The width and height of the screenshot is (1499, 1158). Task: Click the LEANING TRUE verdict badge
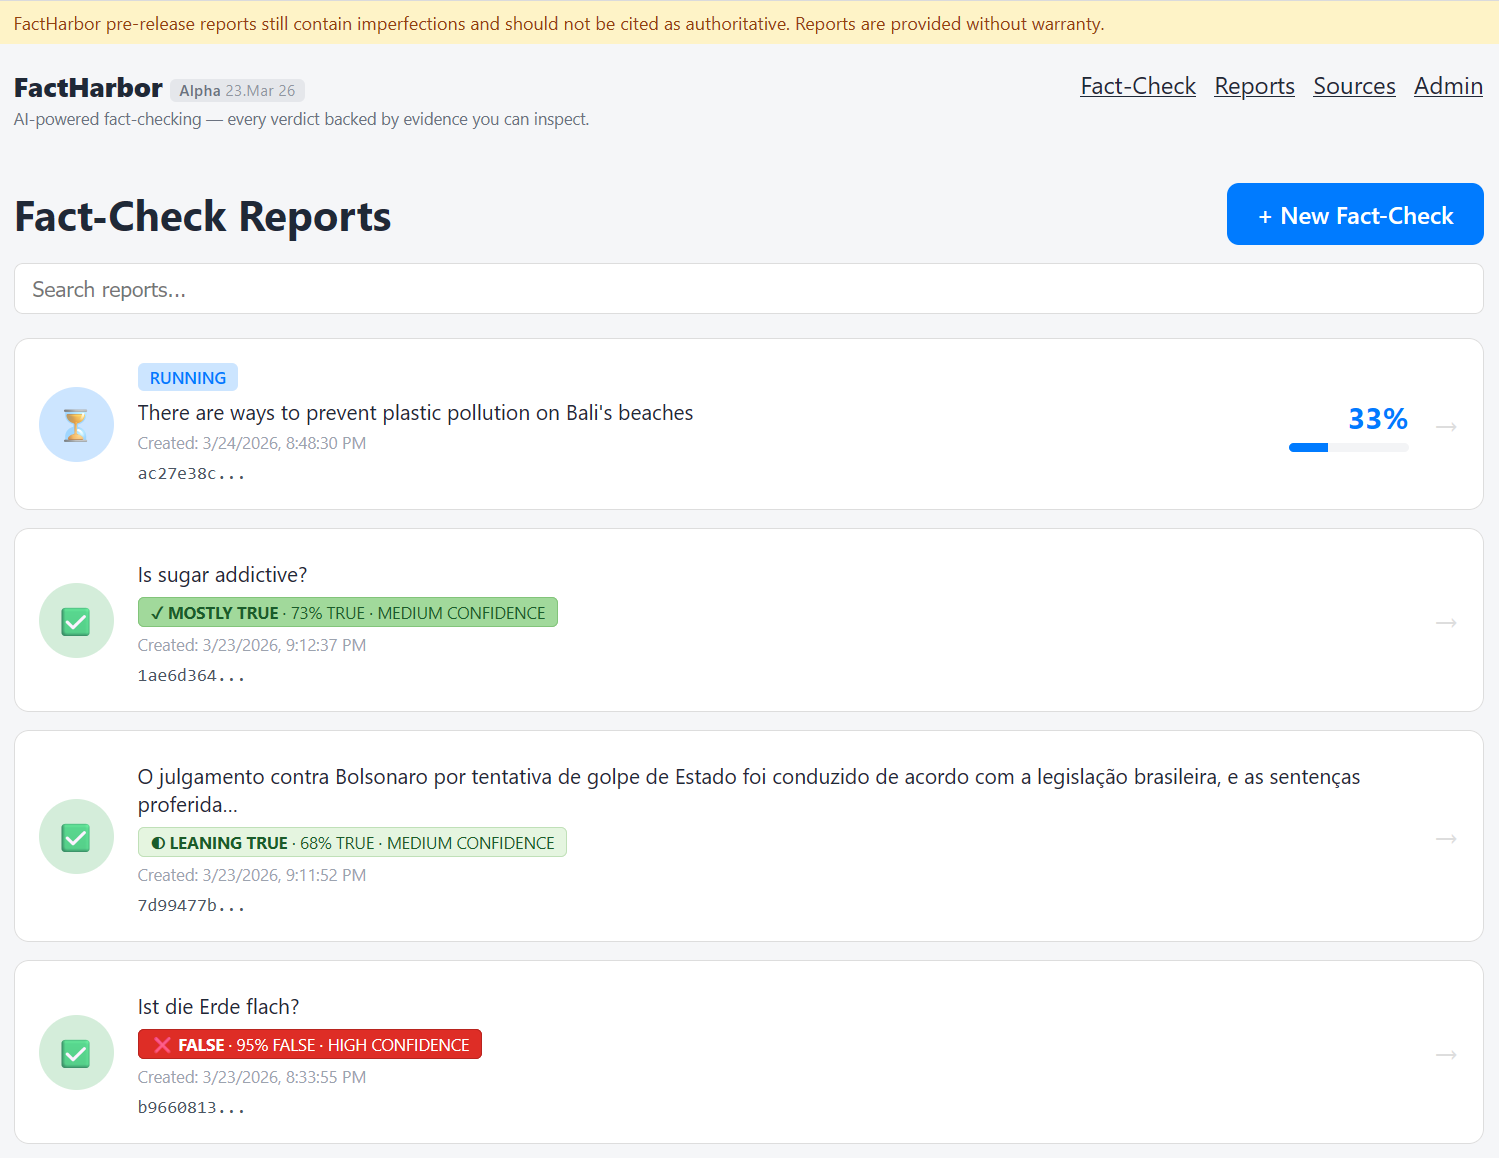[352, 843]
